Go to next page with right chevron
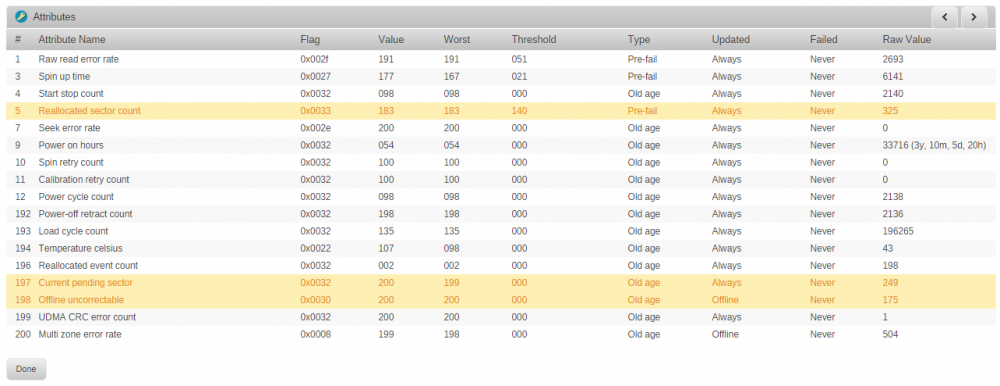The height and width of the screenshot is (386, 1000). click(x=974, y=17)
